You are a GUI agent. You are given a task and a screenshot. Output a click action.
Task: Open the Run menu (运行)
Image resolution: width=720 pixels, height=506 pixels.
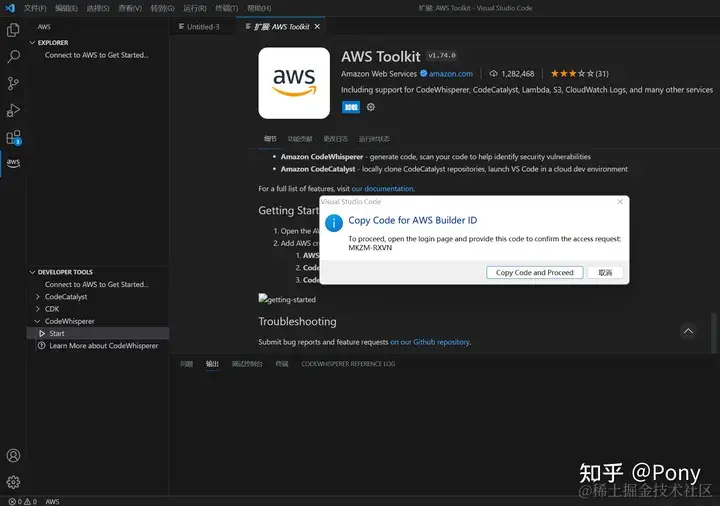pos(195,8)
